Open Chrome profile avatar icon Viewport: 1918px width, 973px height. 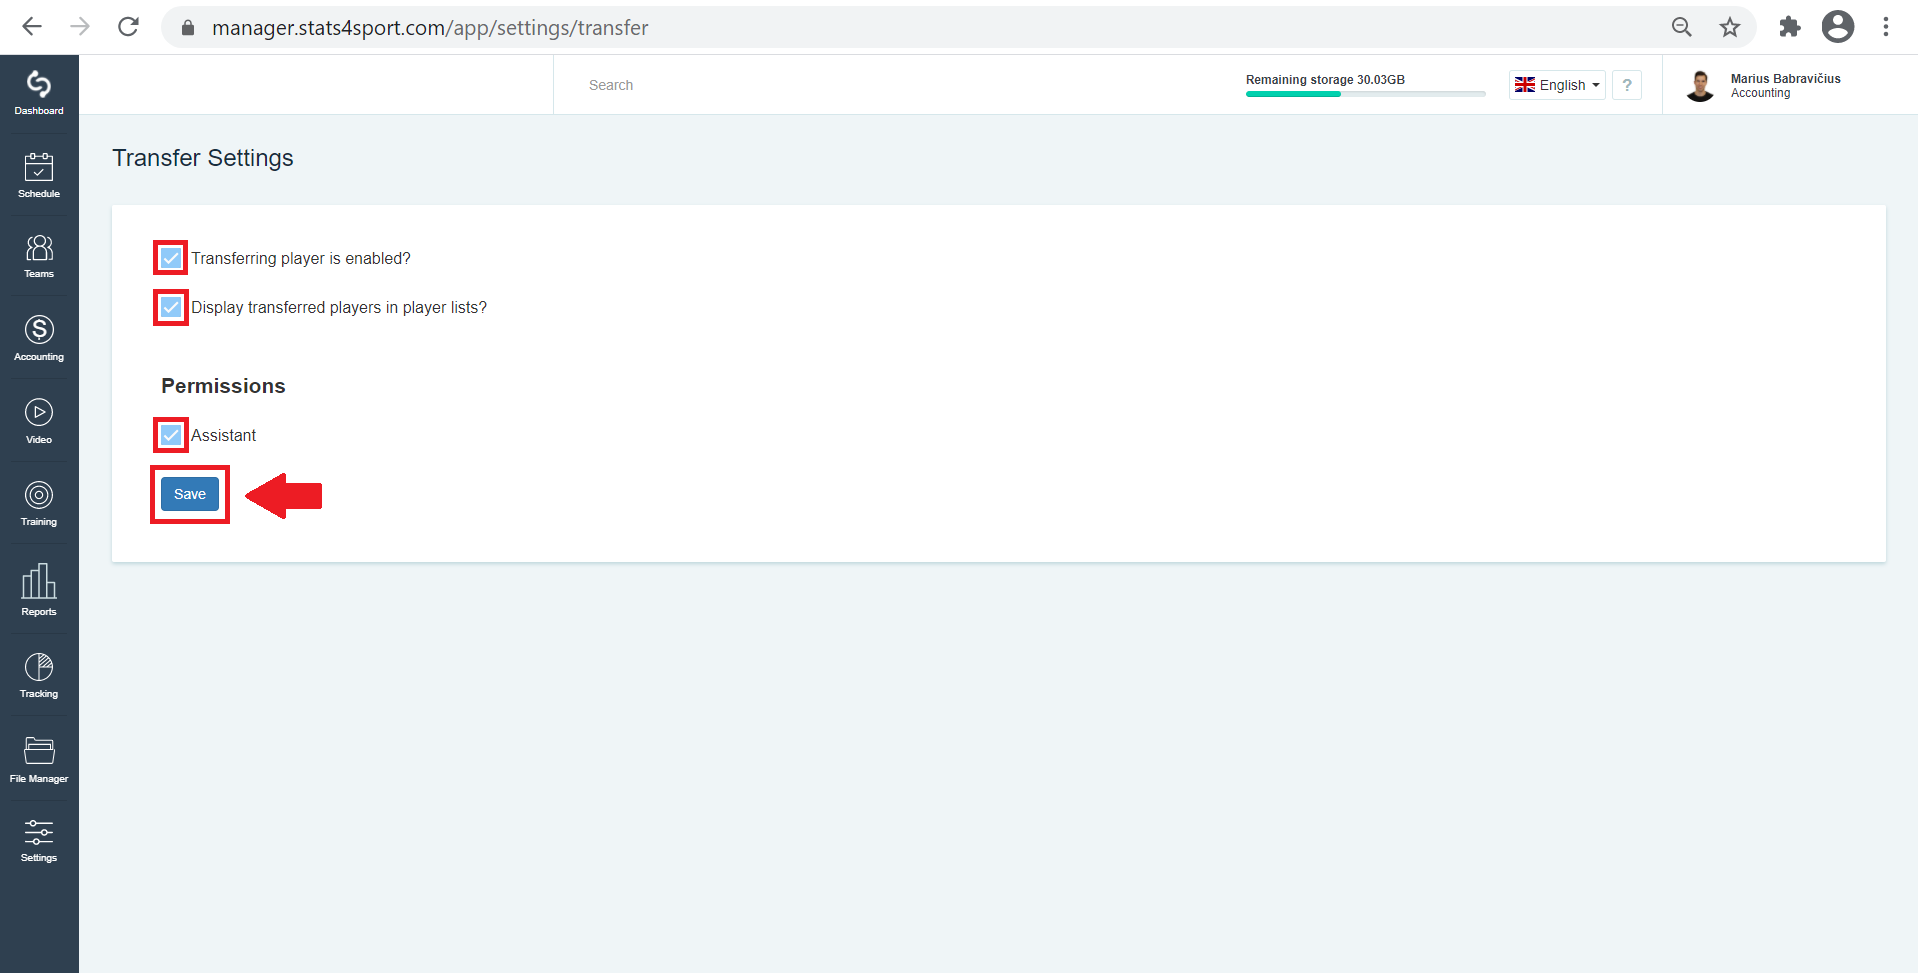[x=1838, y=27]
